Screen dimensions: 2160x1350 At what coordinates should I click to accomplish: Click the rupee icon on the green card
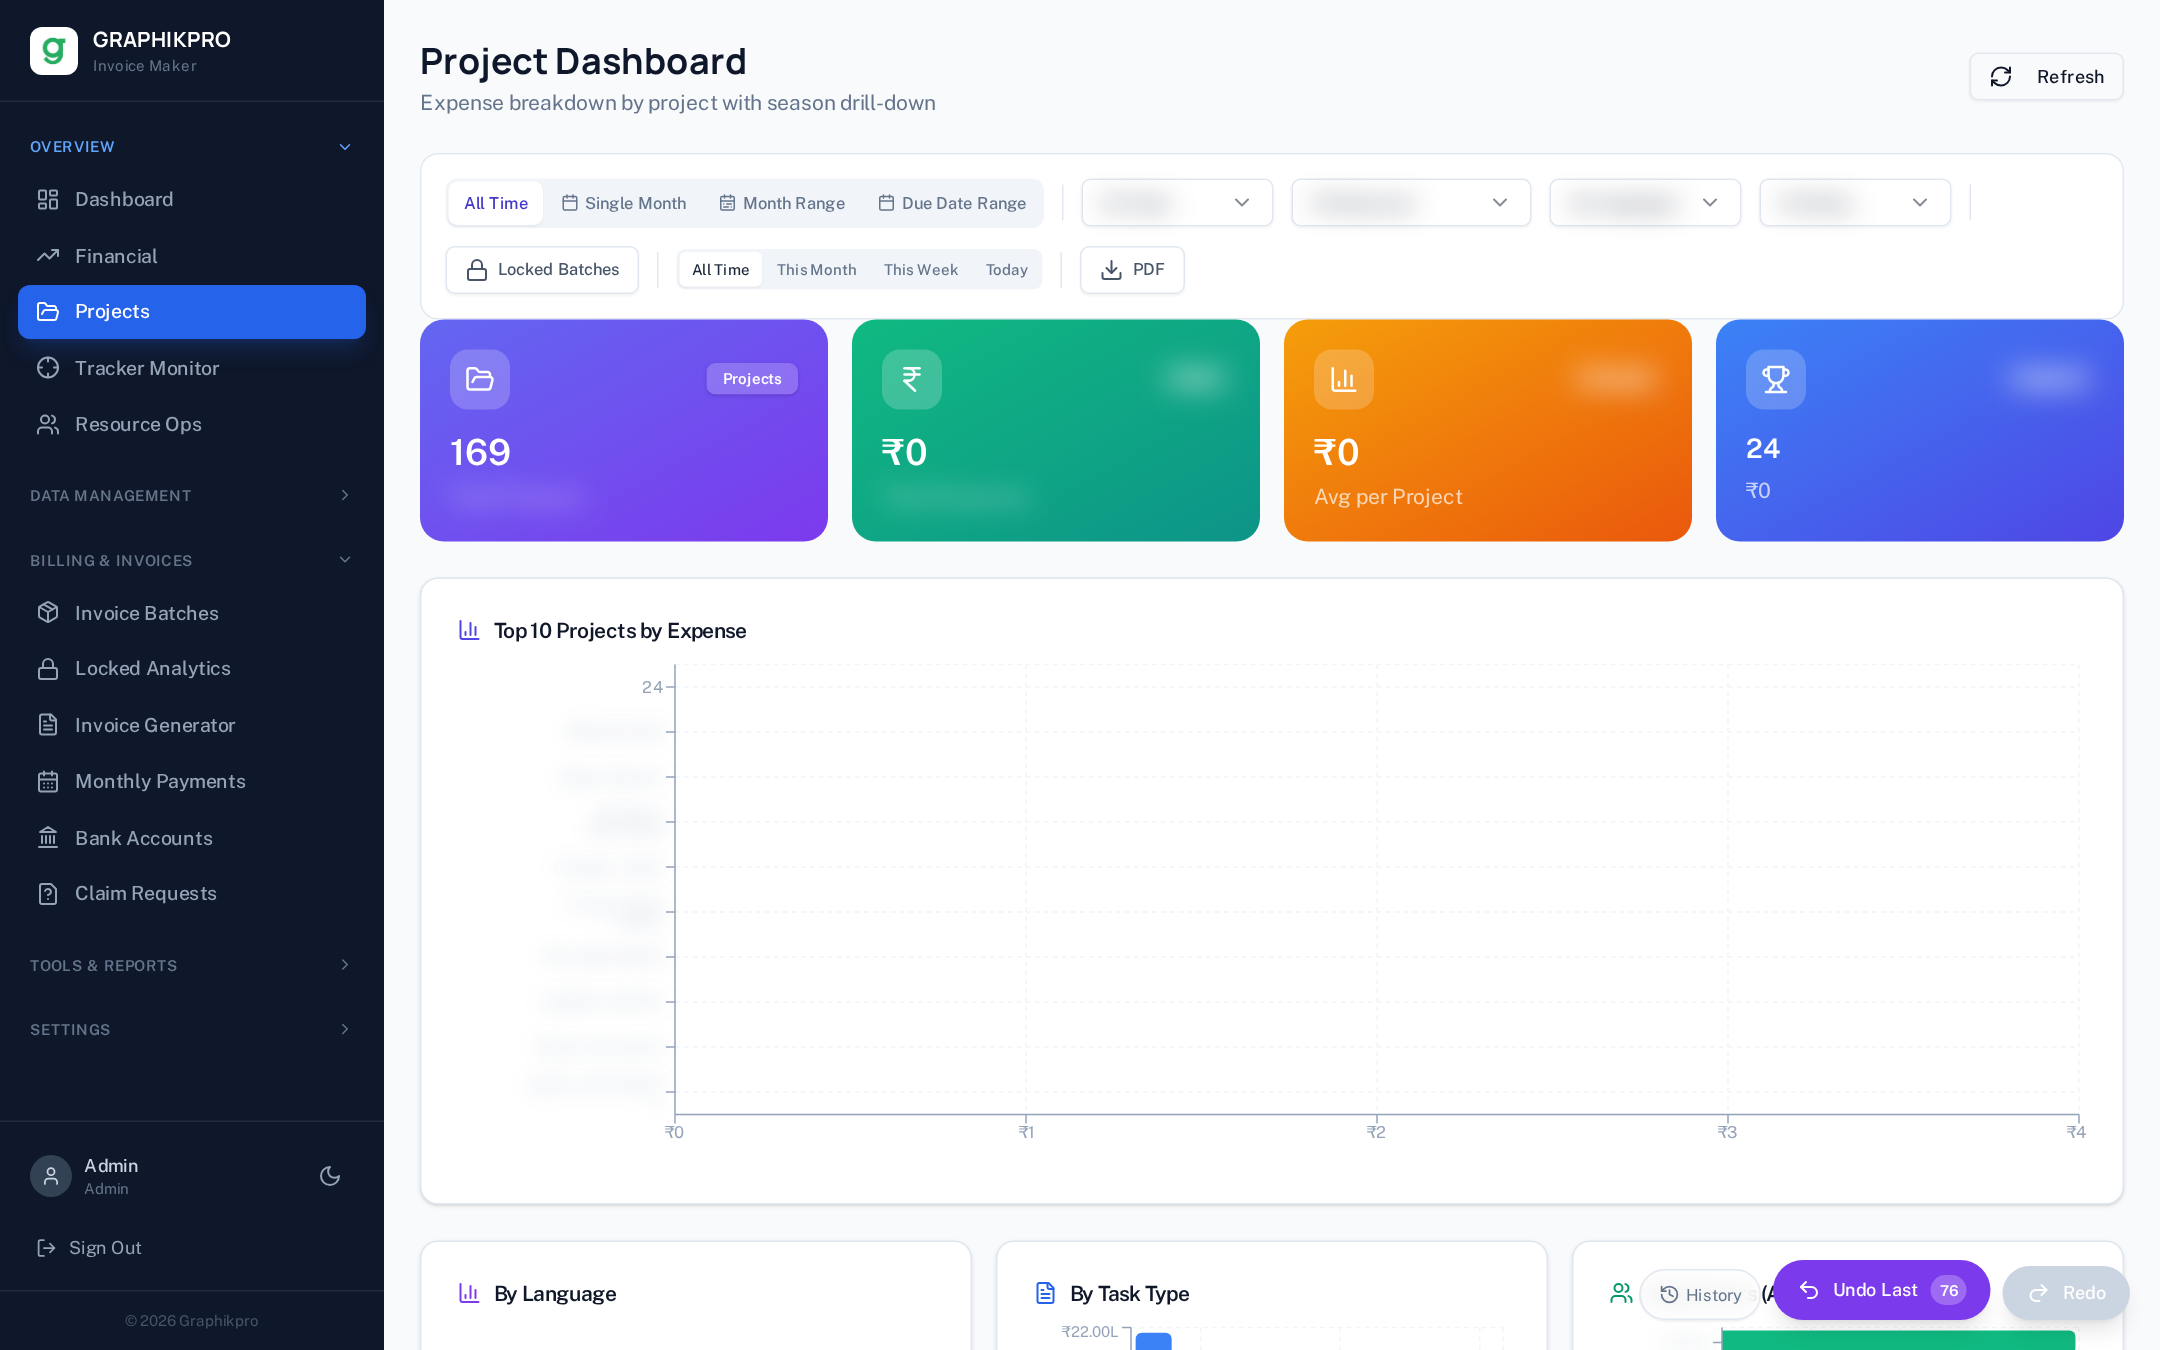912,379
